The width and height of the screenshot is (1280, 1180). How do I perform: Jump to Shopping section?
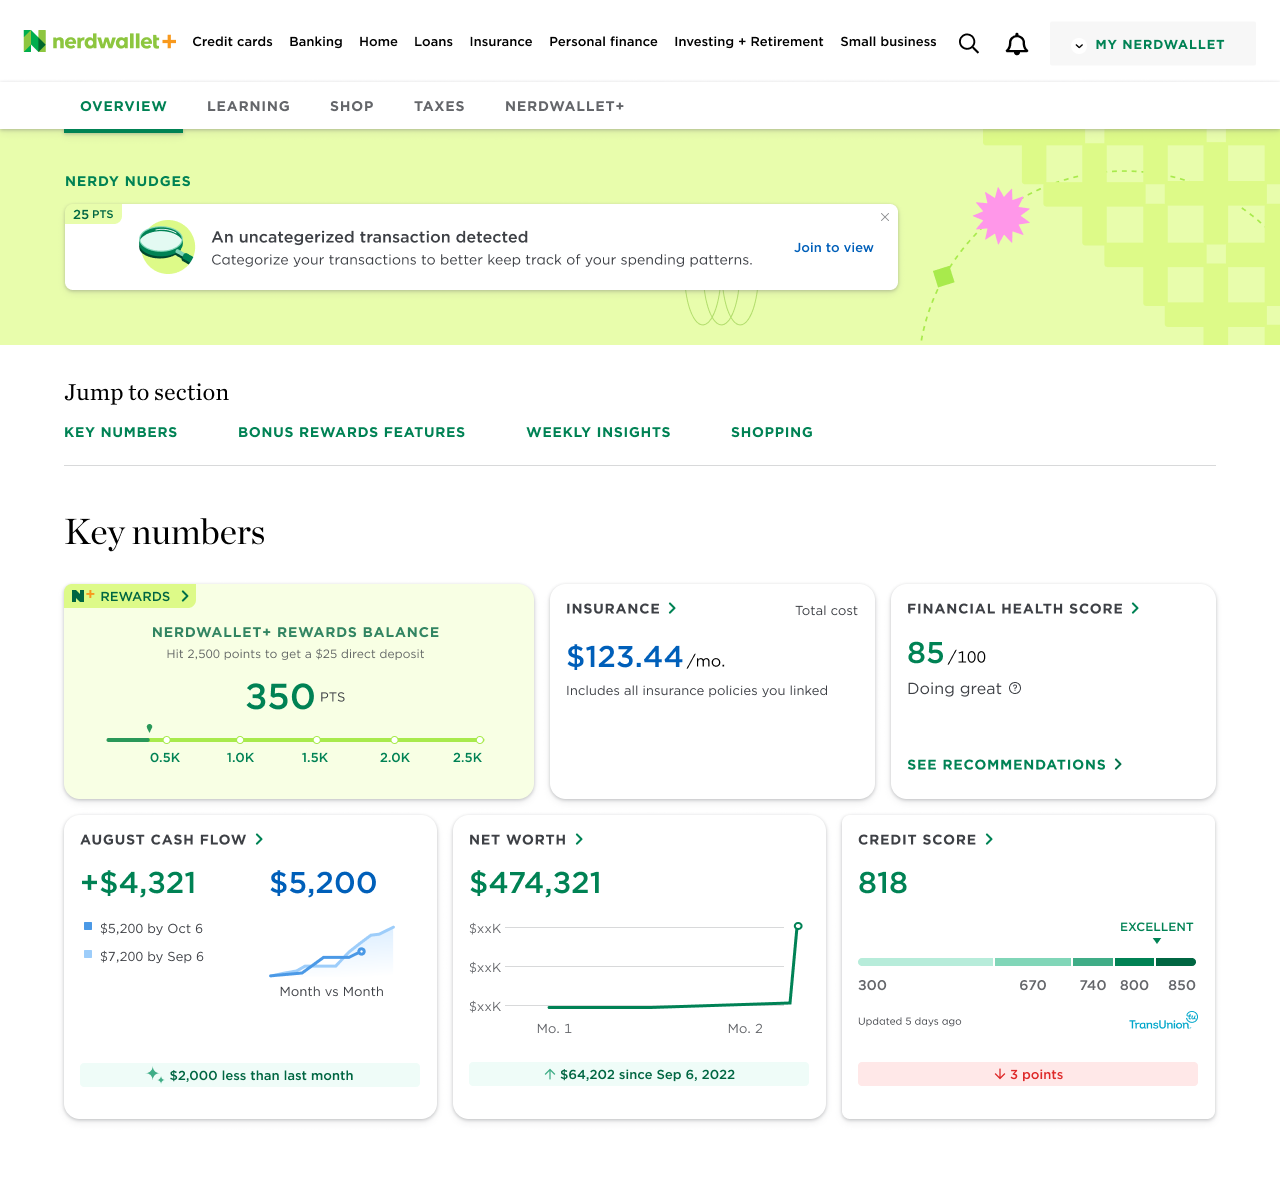(772, 432)
